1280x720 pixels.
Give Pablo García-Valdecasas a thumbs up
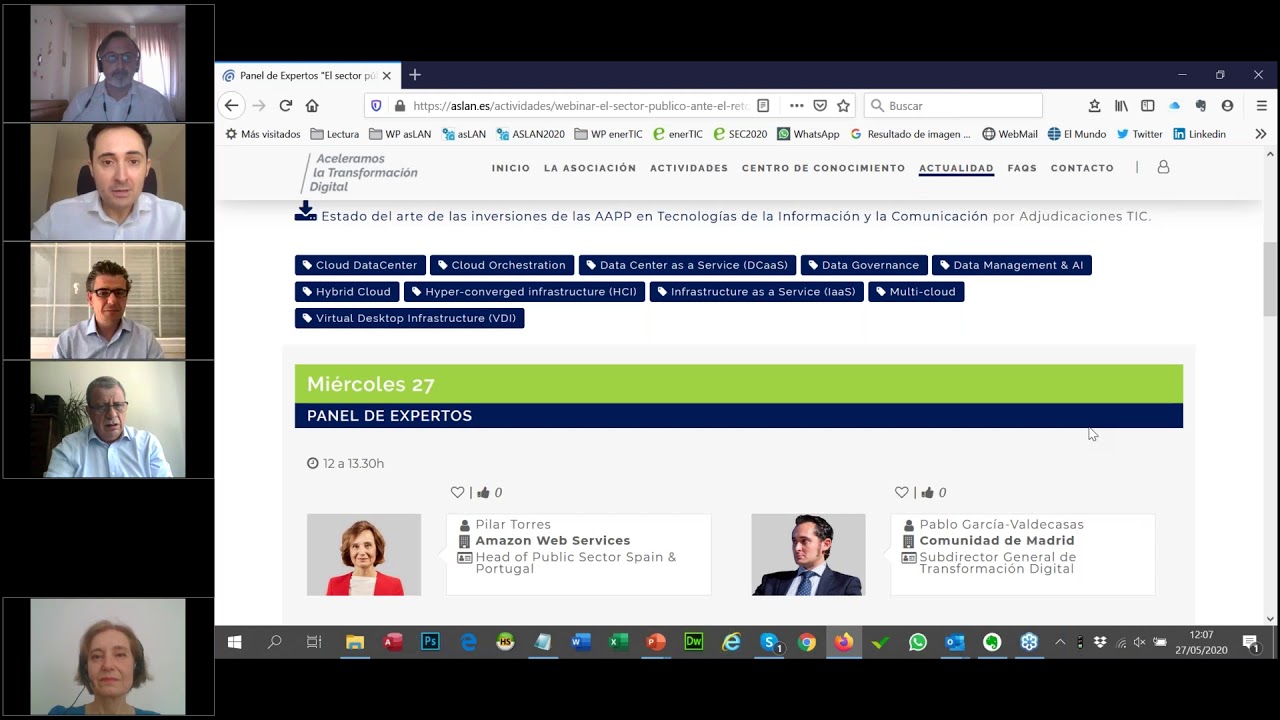[928, 492]
